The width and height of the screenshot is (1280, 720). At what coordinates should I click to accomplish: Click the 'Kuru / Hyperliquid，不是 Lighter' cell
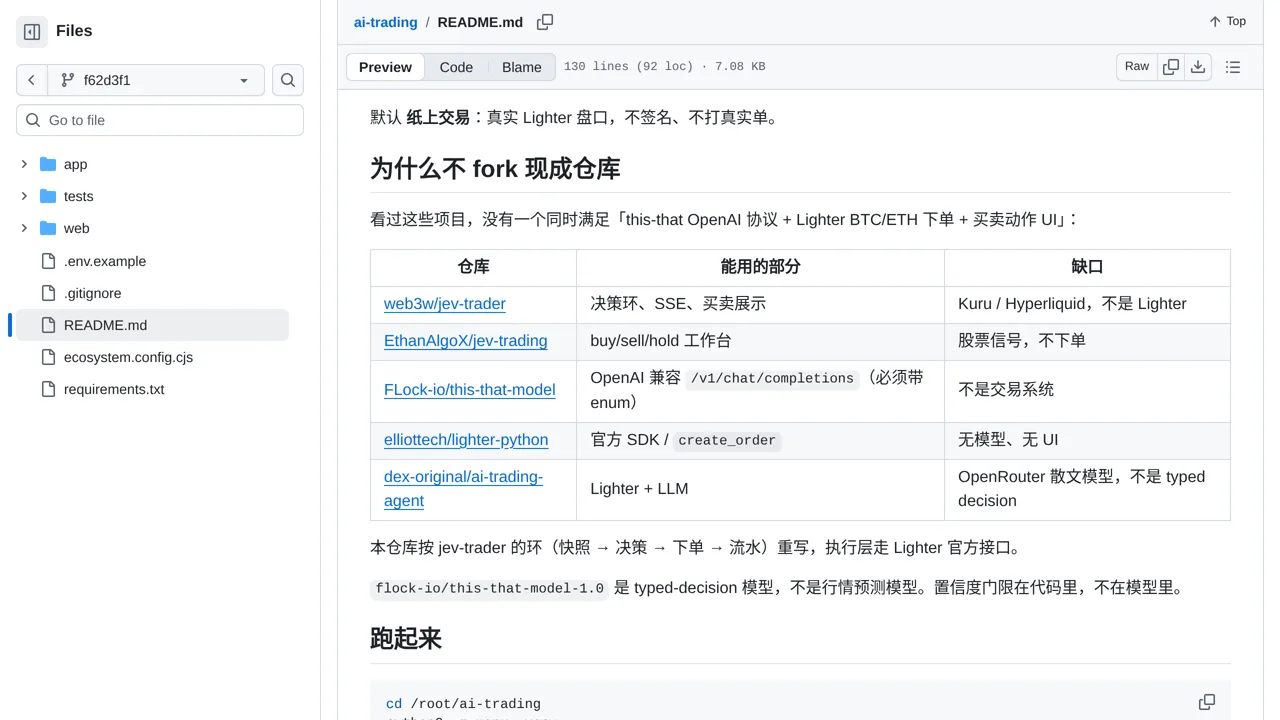1087,304
